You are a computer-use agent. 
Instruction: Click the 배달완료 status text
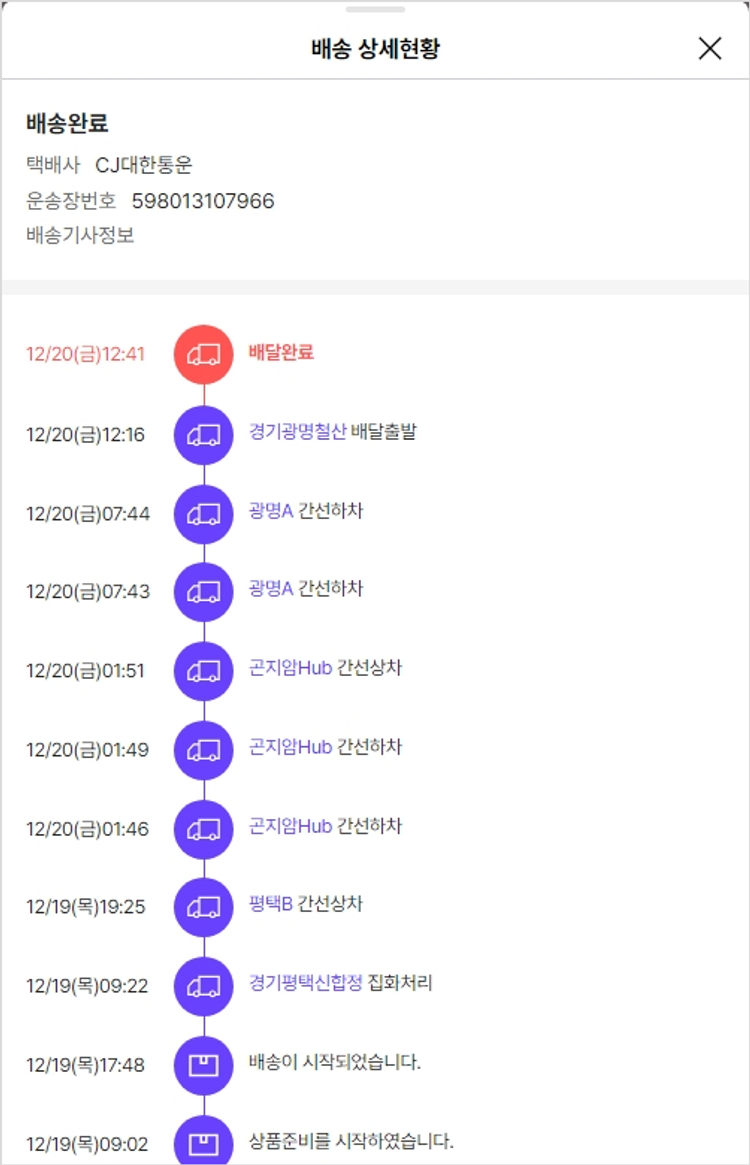tap(281, 352)
